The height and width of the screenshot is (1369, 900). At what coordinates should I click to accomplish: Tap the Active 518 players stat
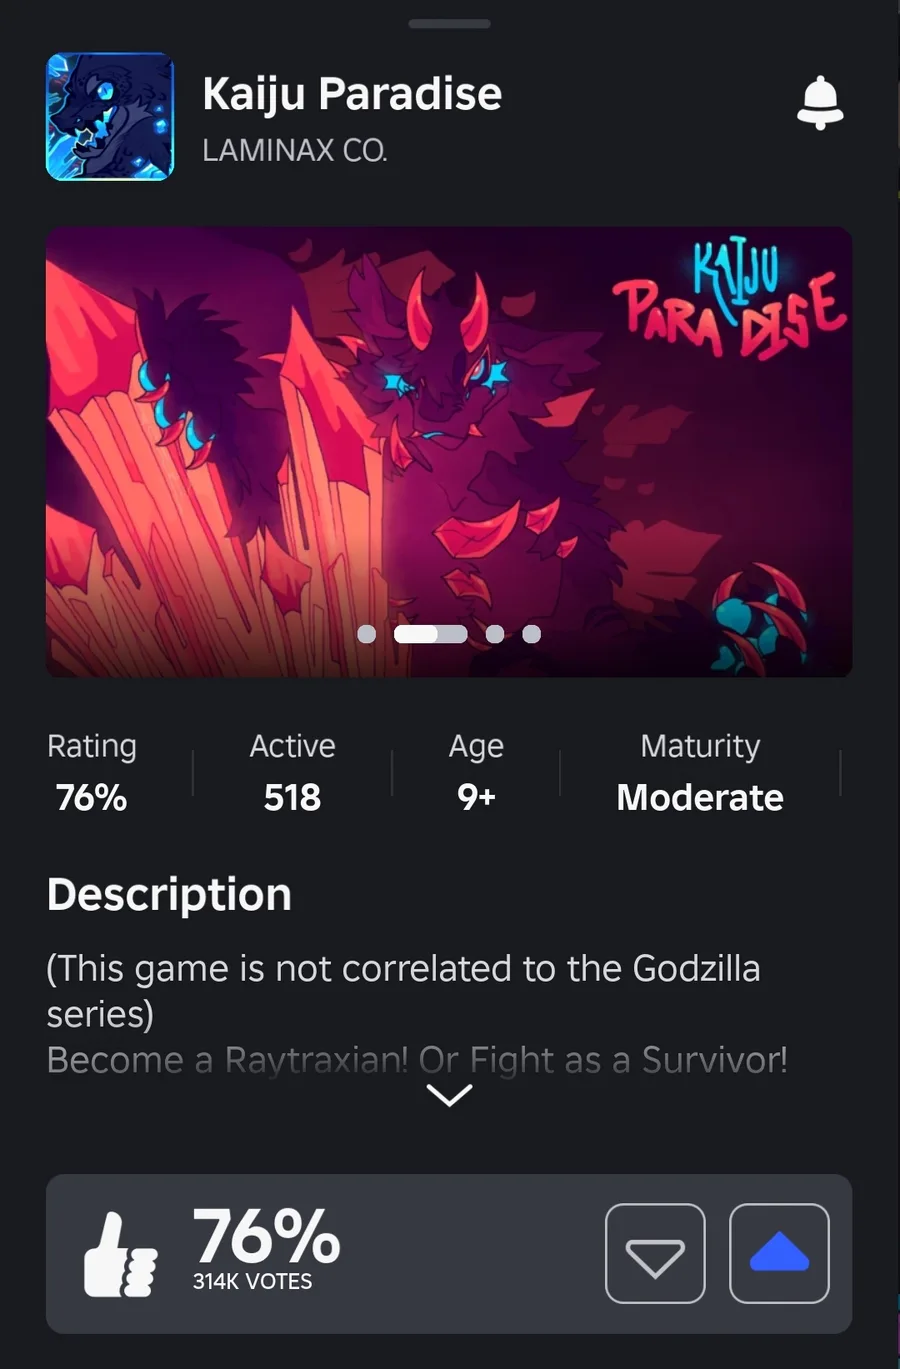tap(292, 772)
